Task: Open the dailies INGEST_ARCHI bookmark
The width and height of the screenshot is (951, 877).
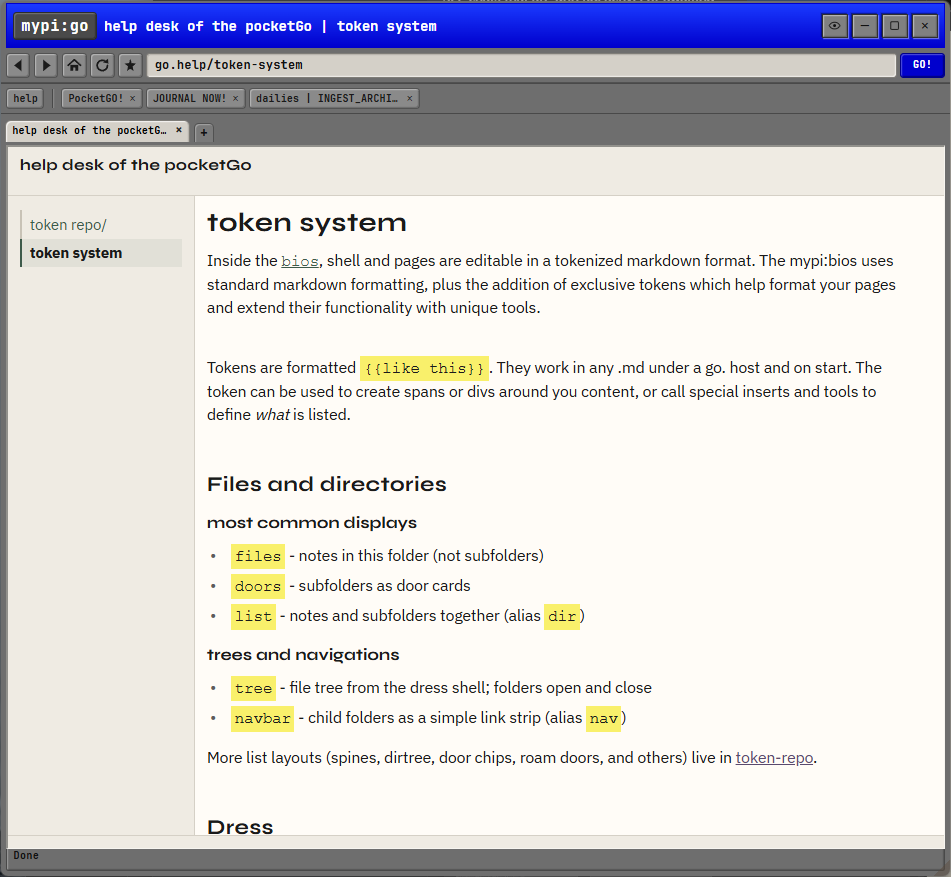Action: pos(327,98)
